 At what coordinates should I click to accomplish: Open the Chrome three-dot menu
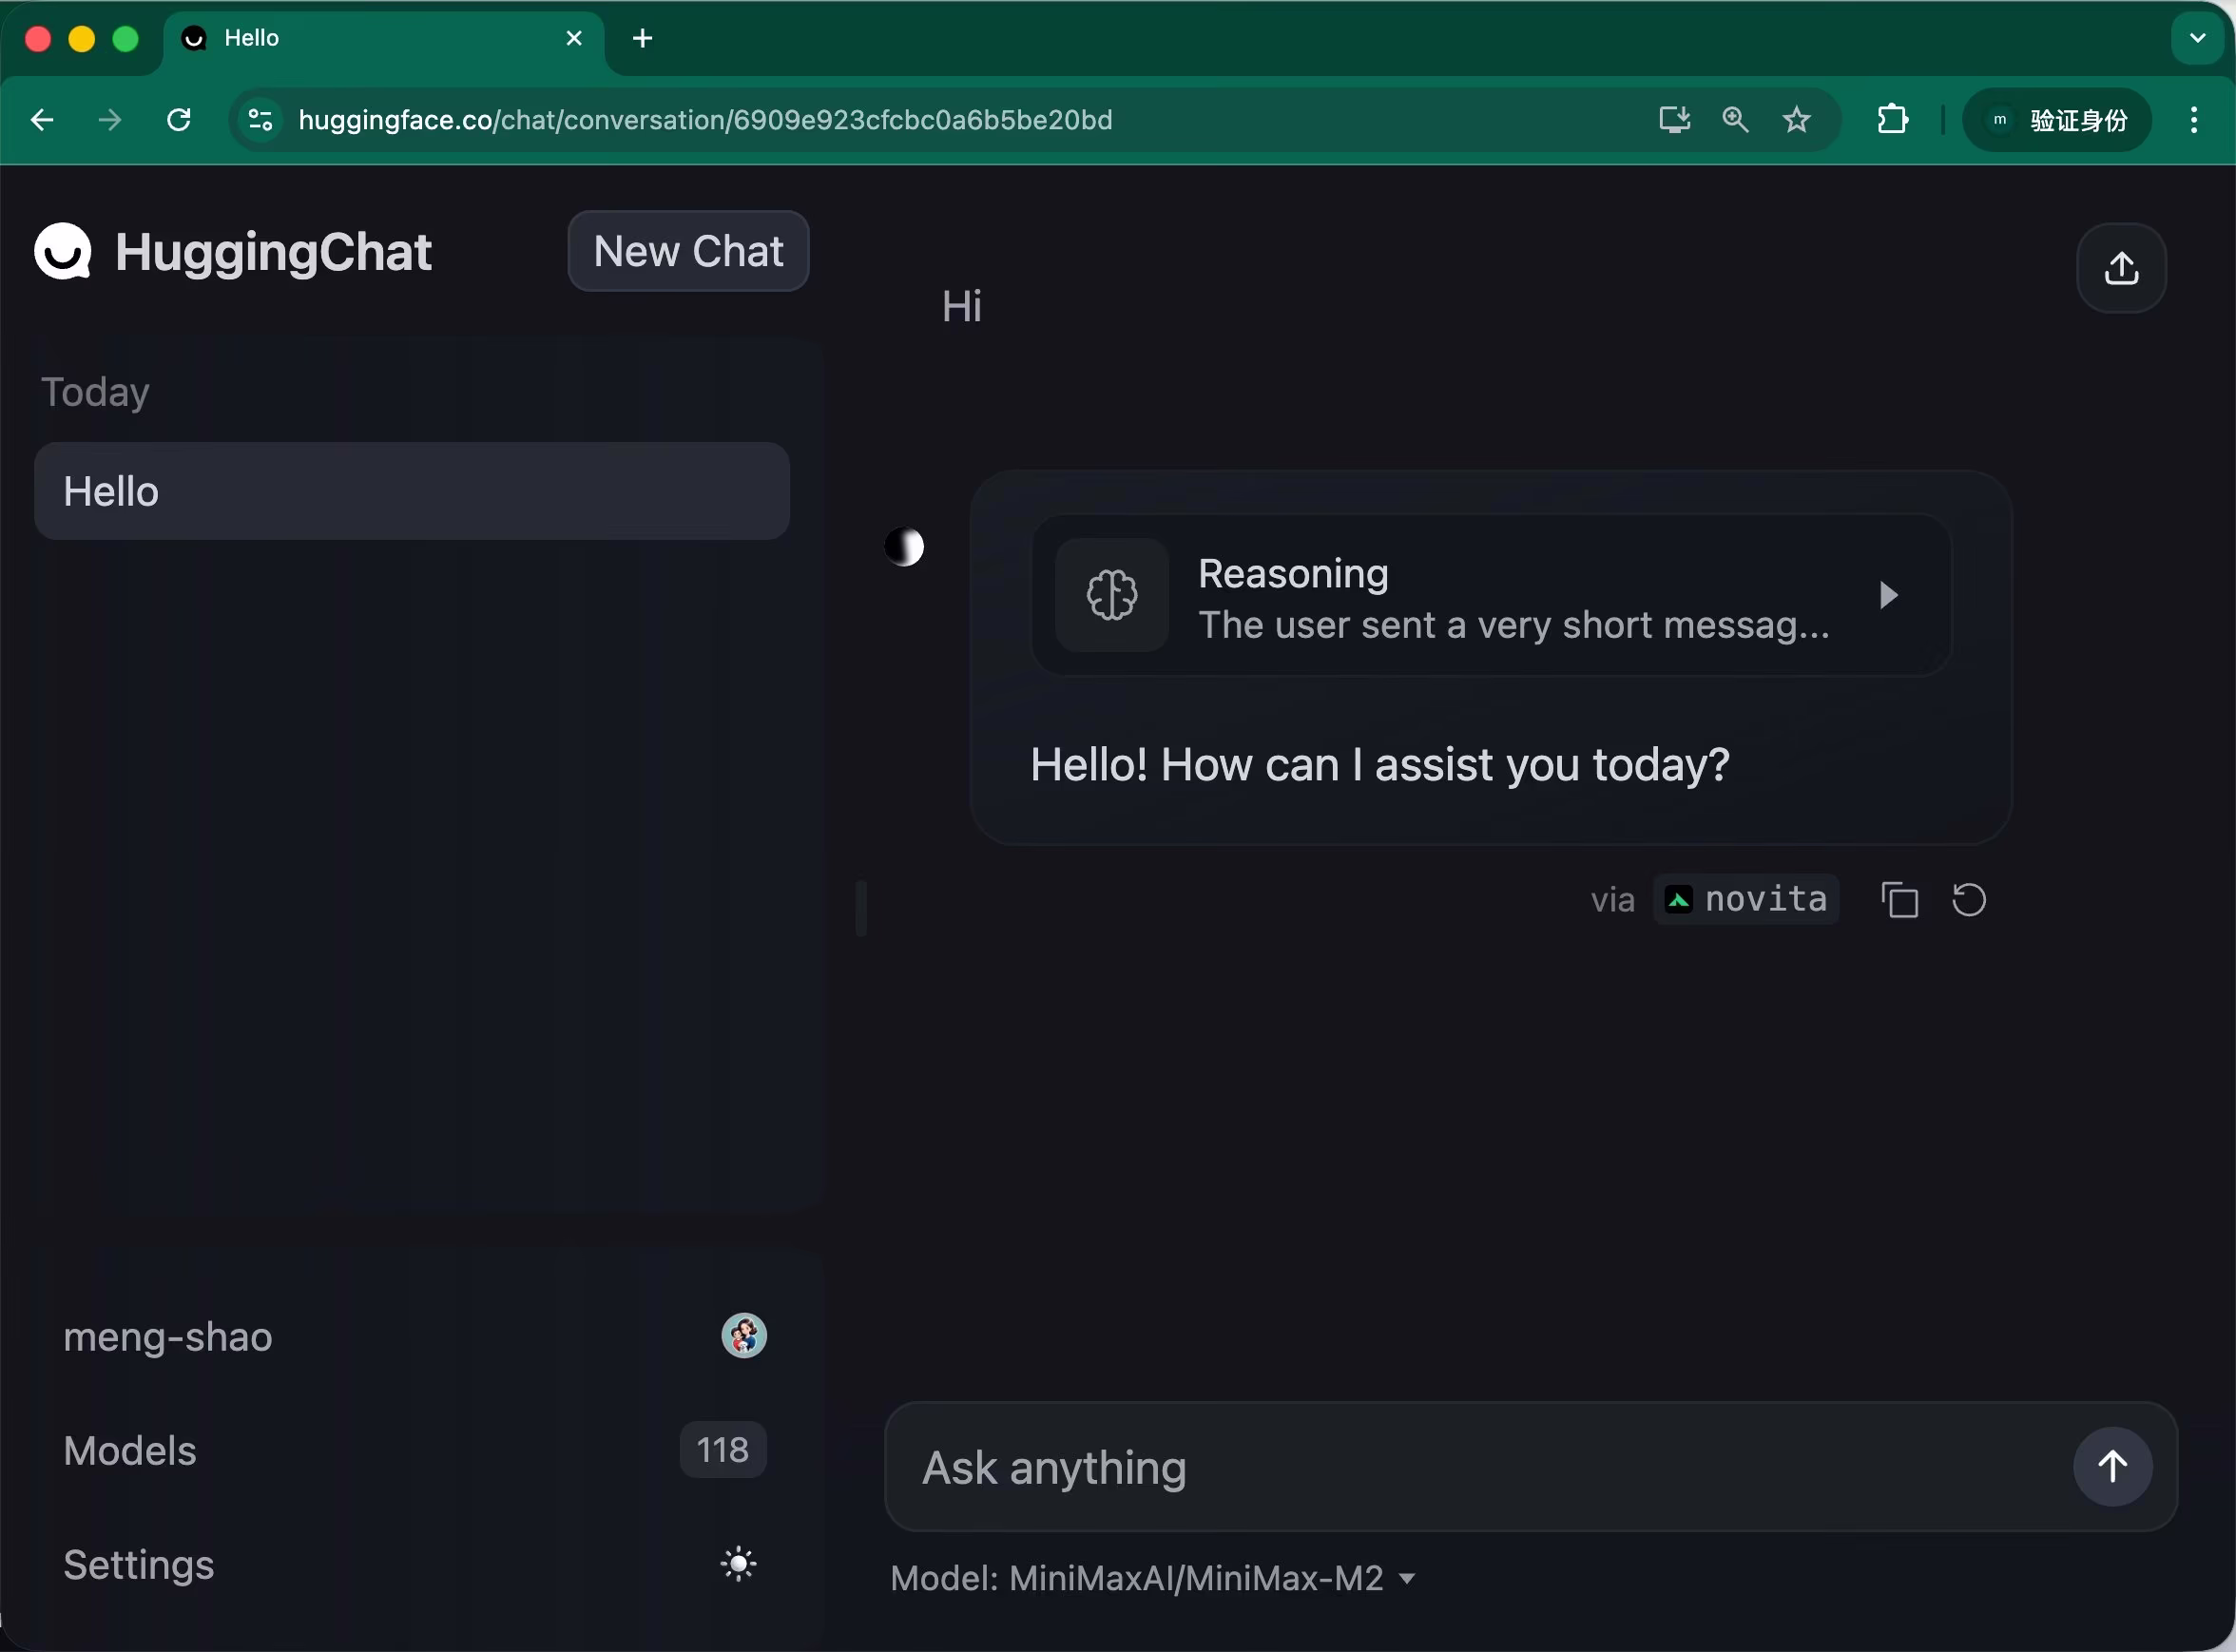tap(2193, 119)
